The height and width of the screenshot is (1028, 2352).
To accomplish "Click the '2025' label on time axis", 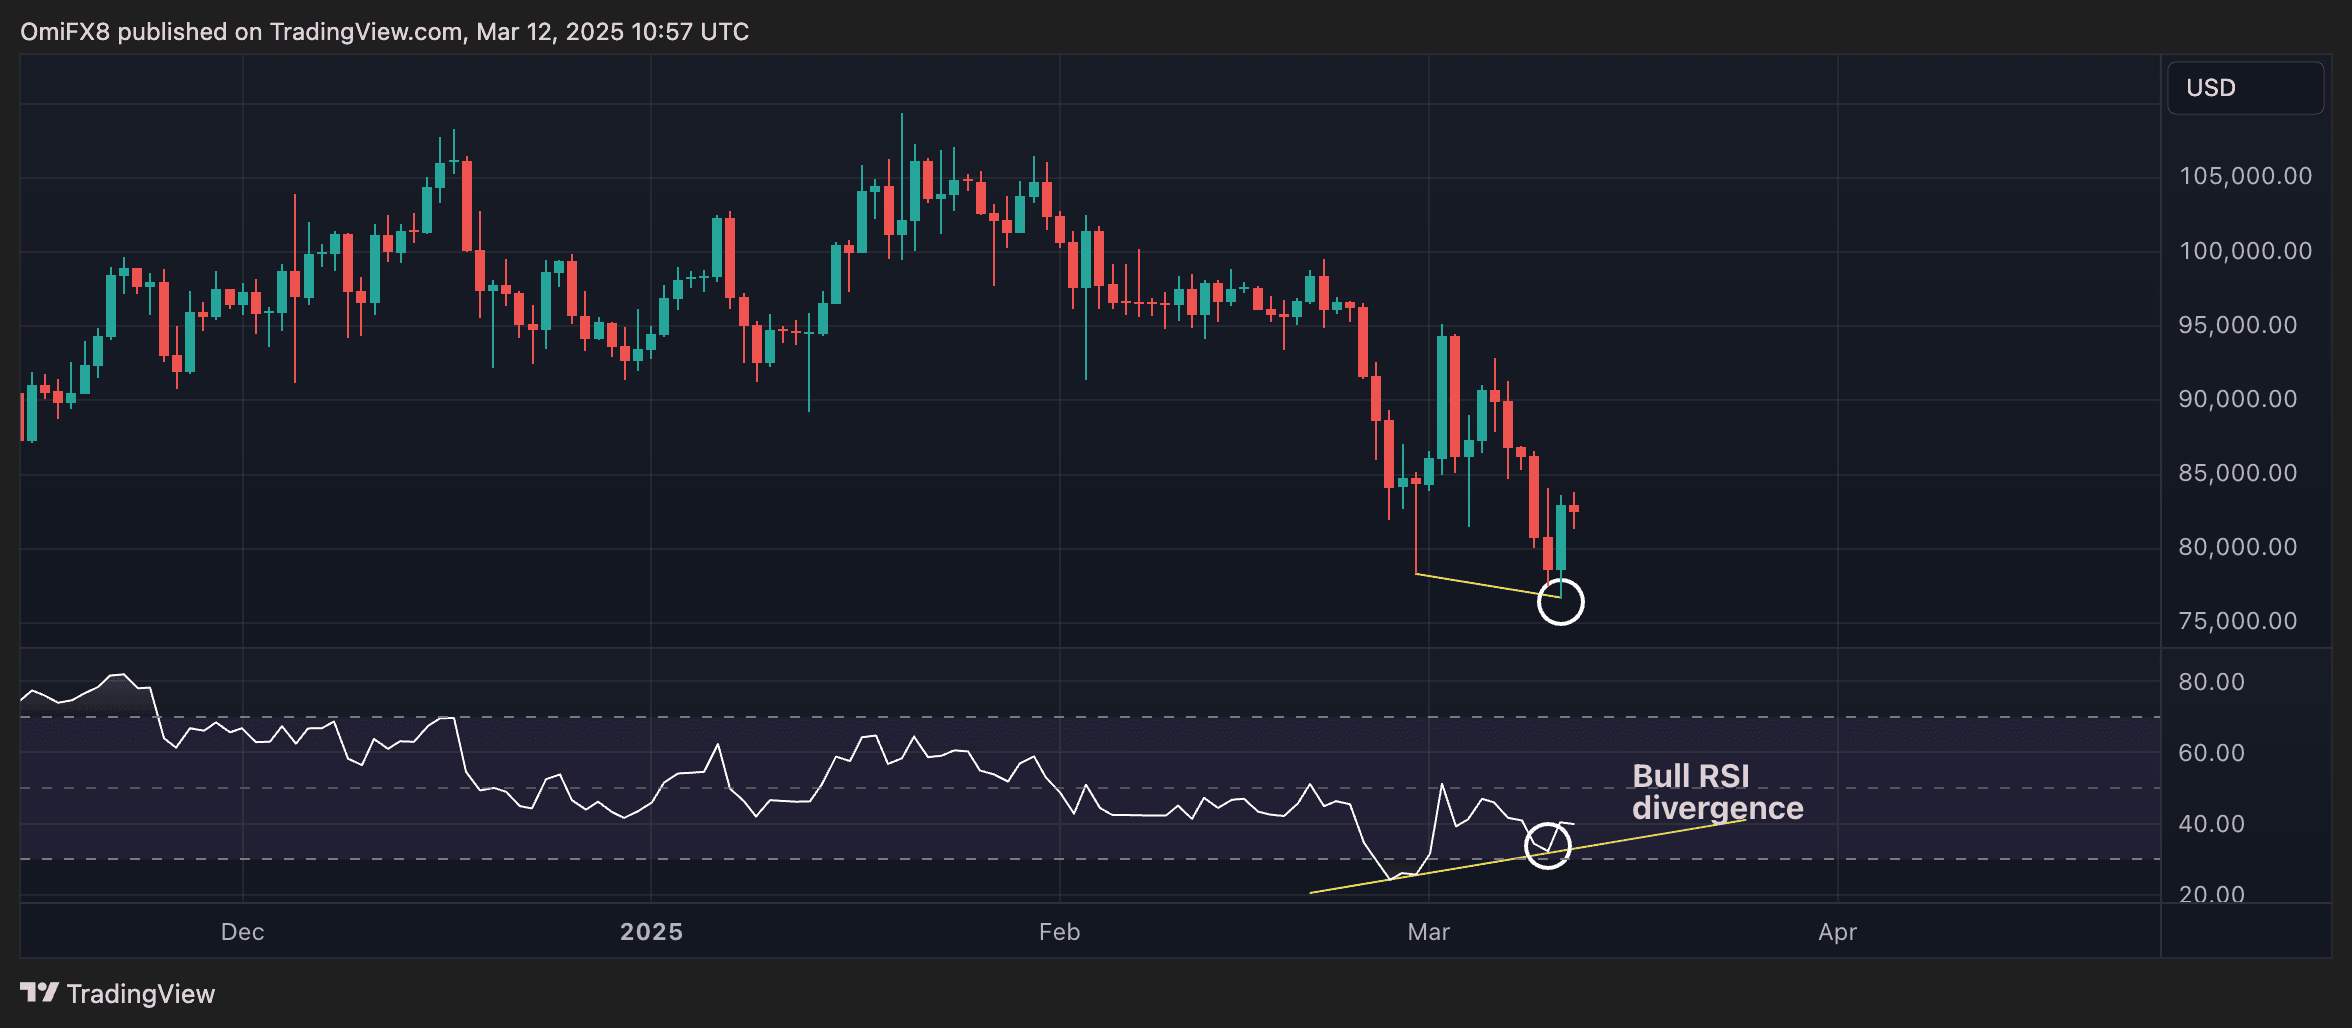I will click(x=651, y=932).
